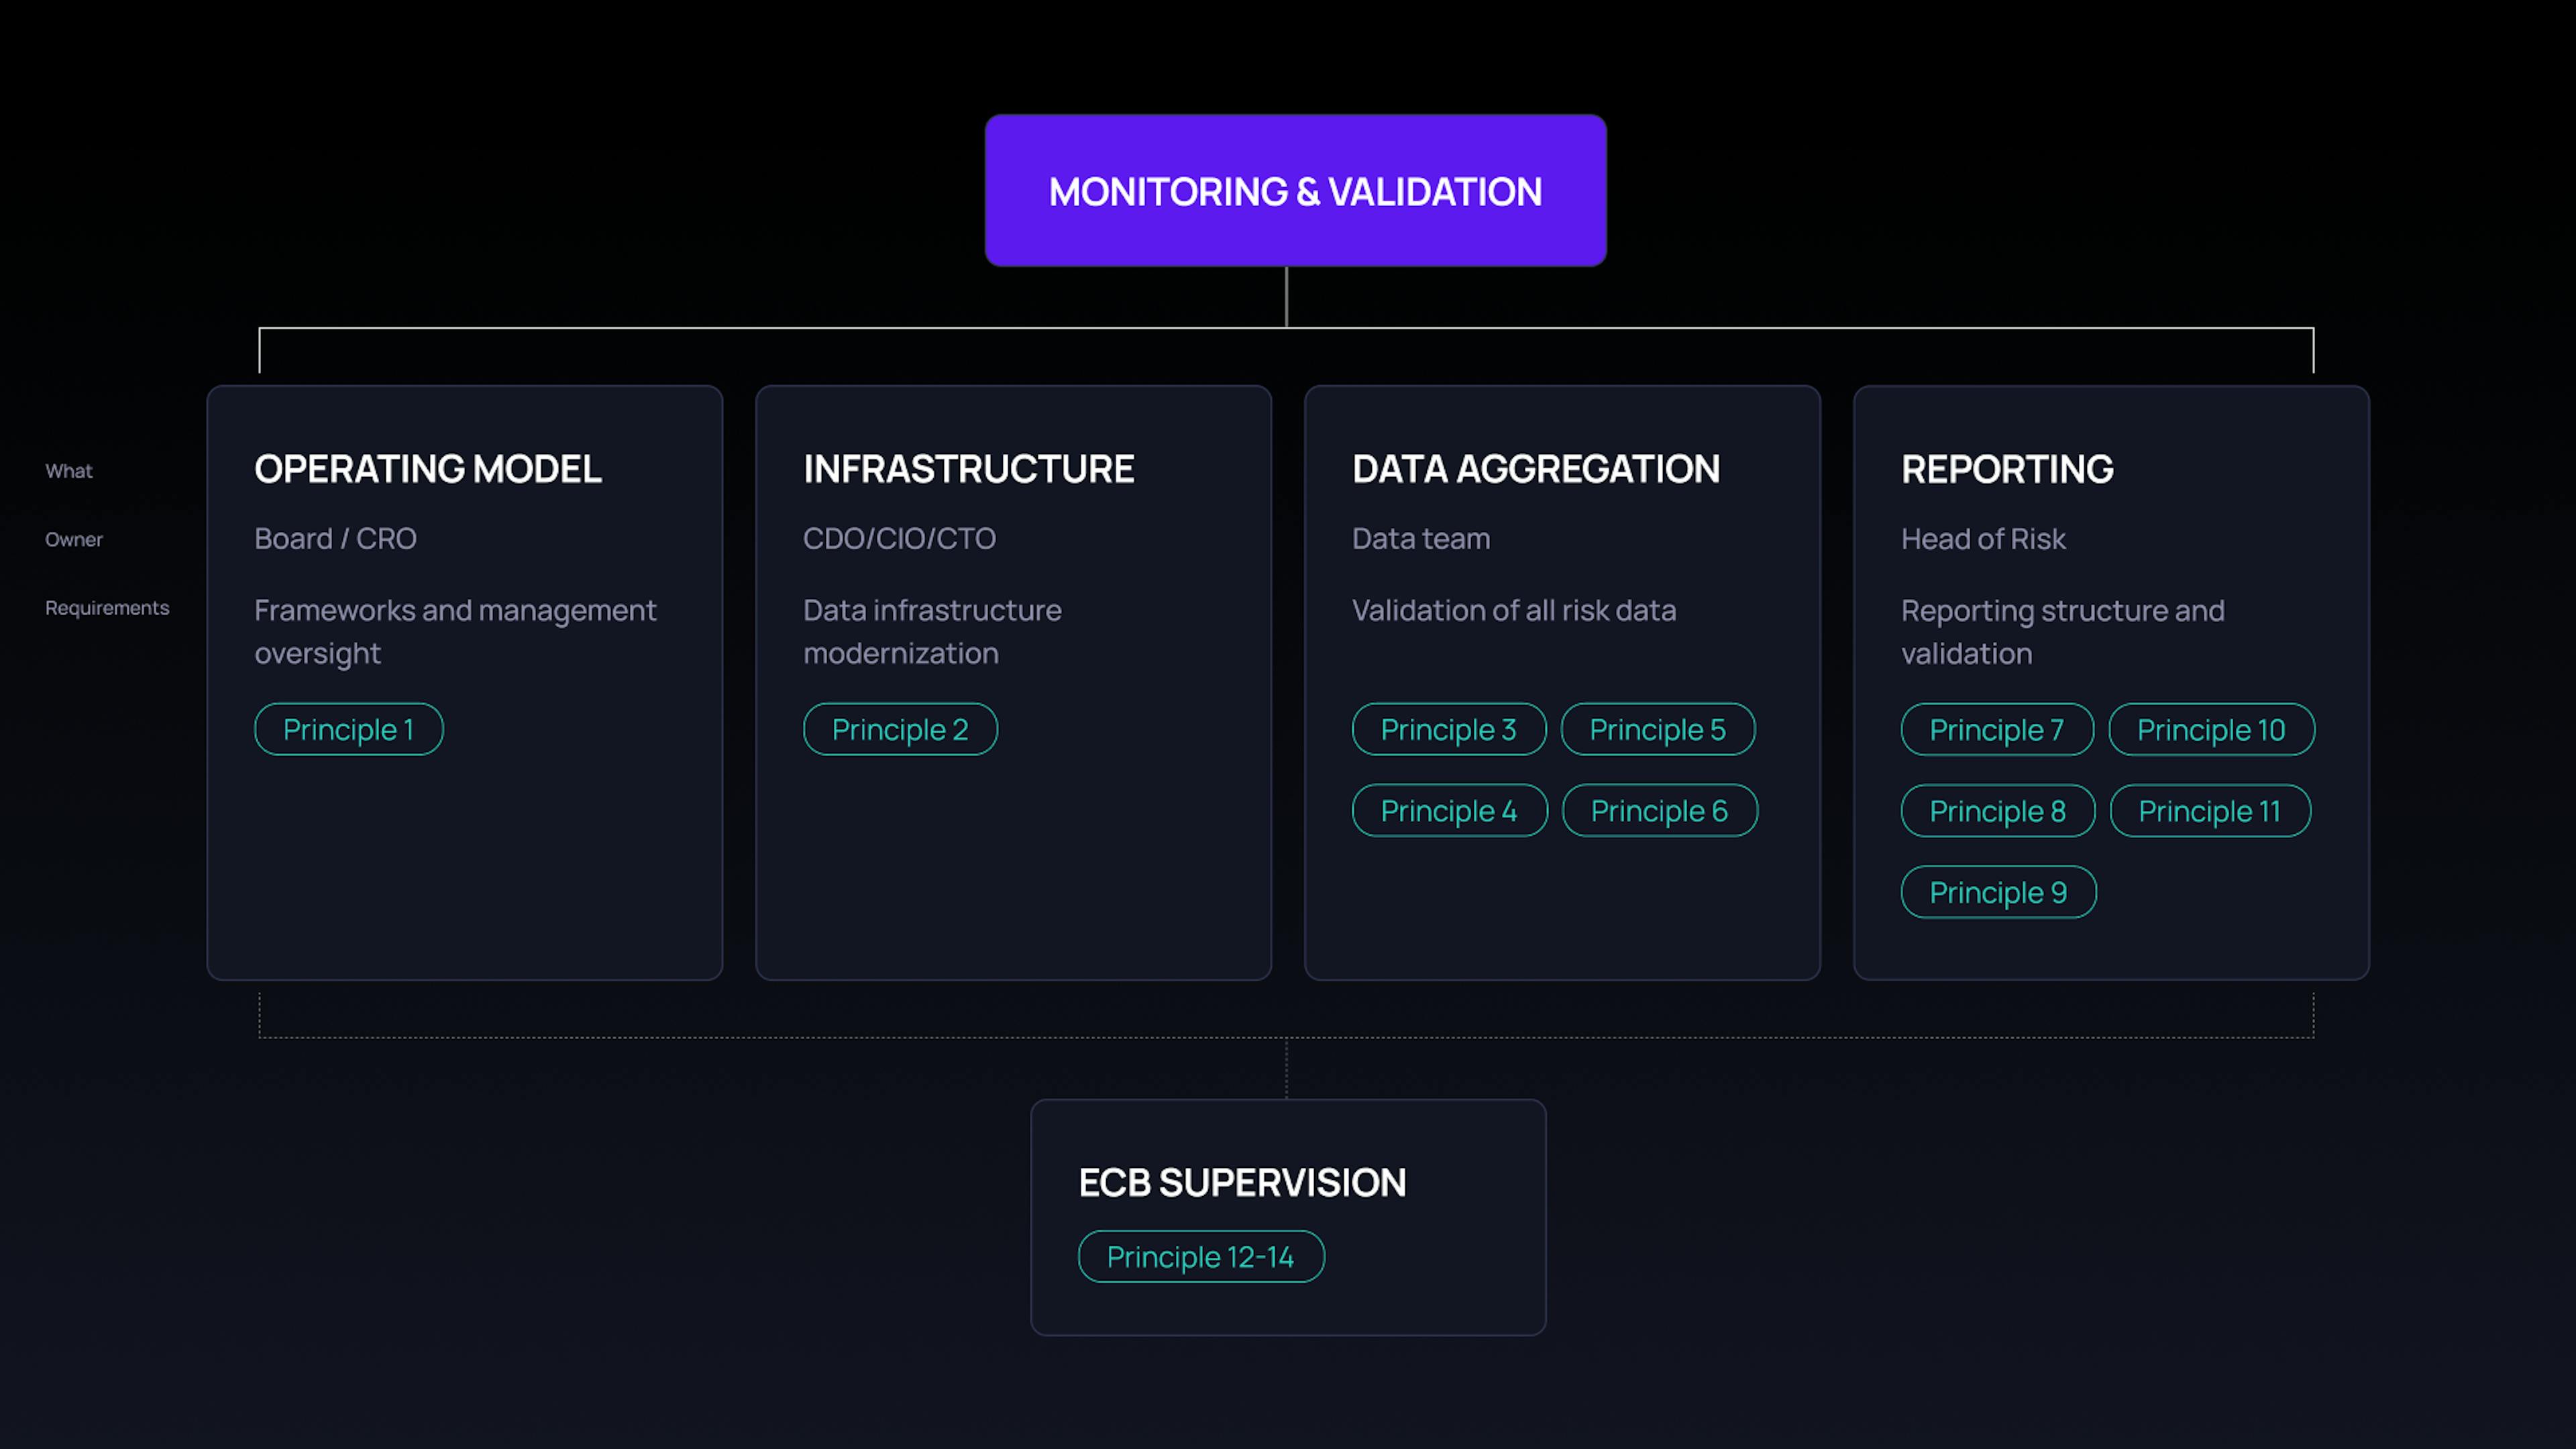Select the Principle 1 pill

(x=348, y=729)
